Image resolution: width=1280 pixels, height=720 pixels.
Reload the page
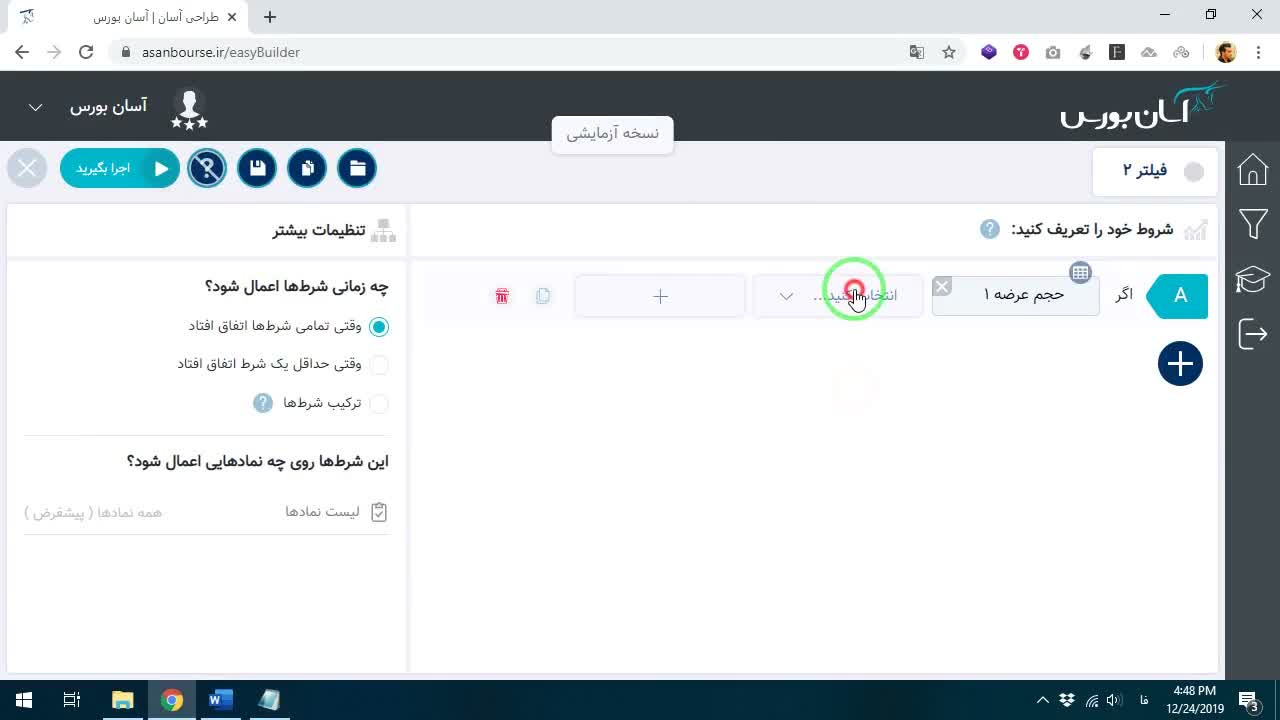86,52
